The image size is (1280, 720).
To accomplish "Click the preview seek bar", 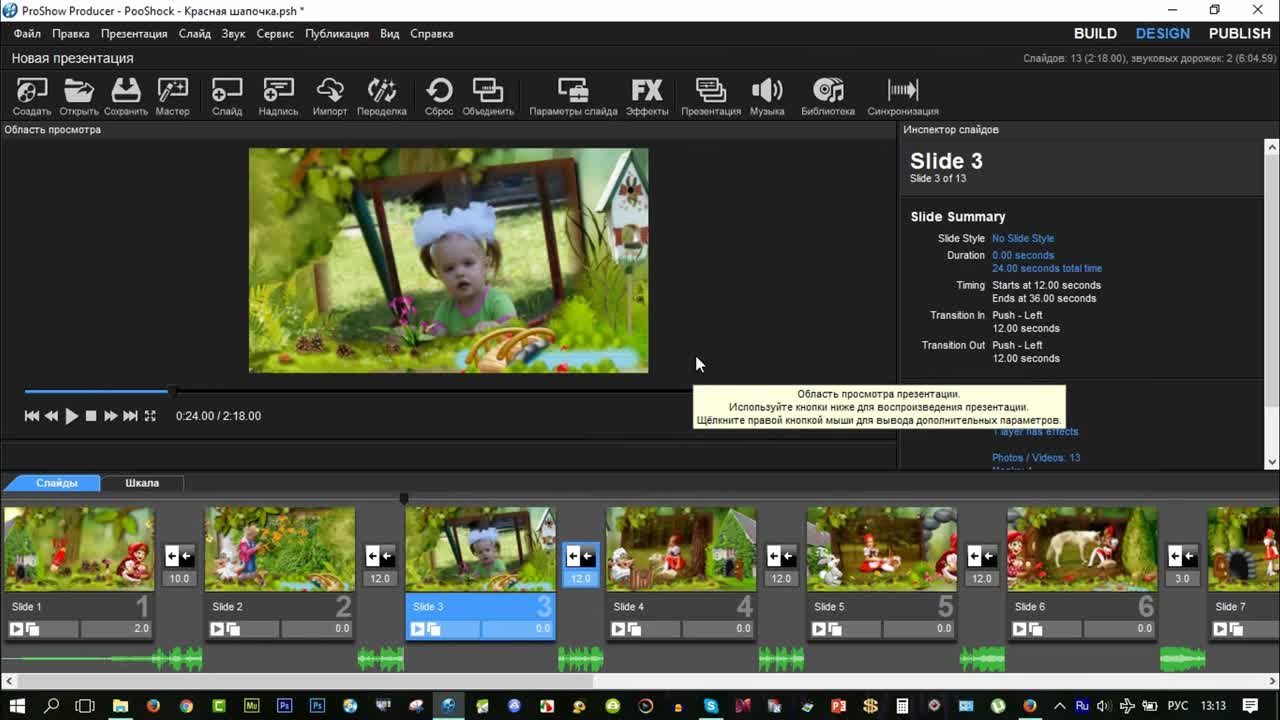I will pyautogui.click(x=357, y=391).
